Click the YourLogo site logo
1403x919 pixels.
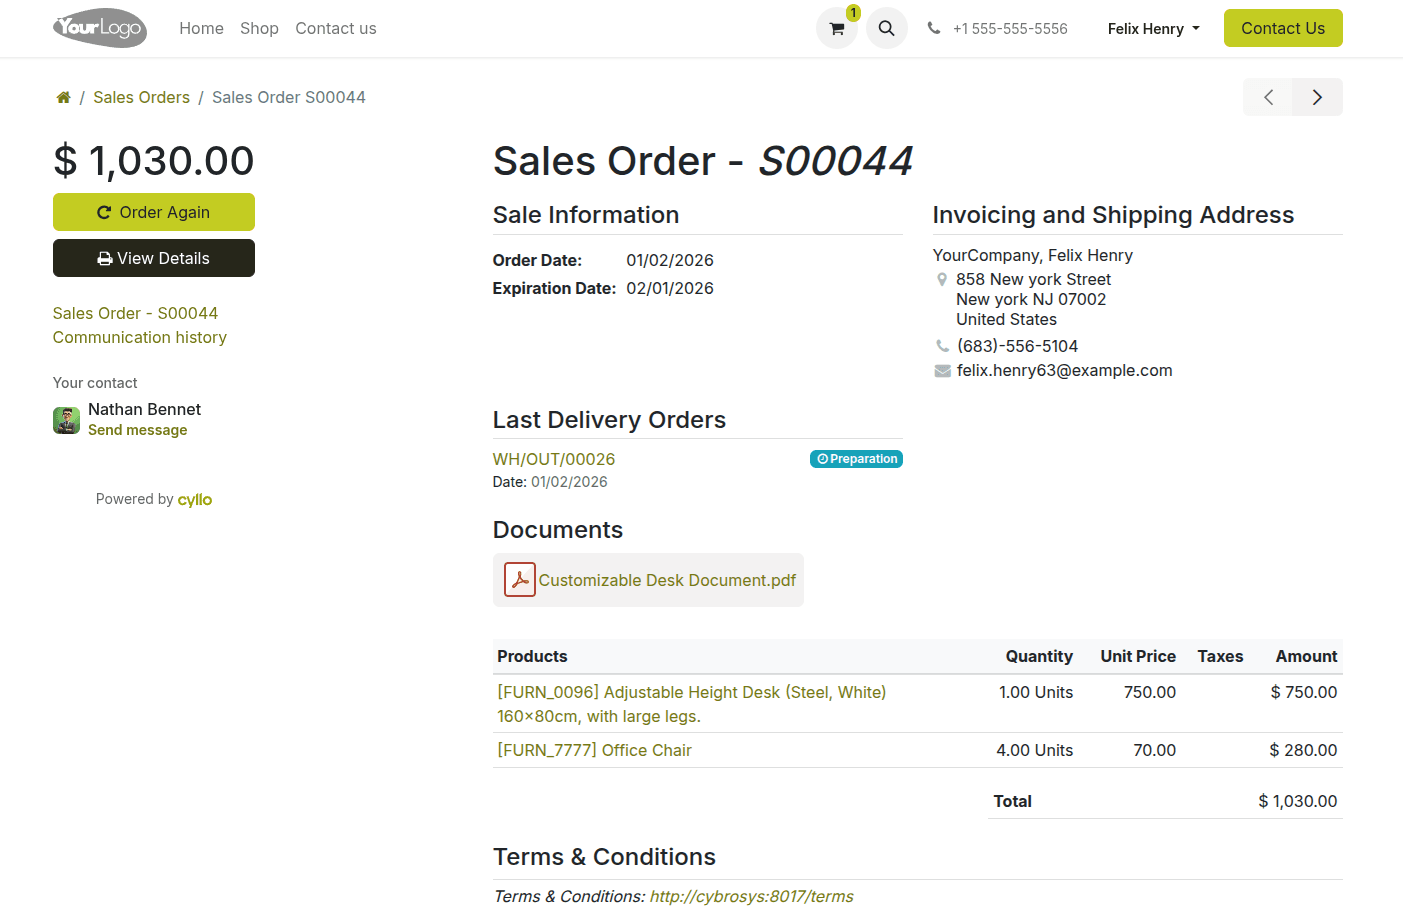click(100, 28)
